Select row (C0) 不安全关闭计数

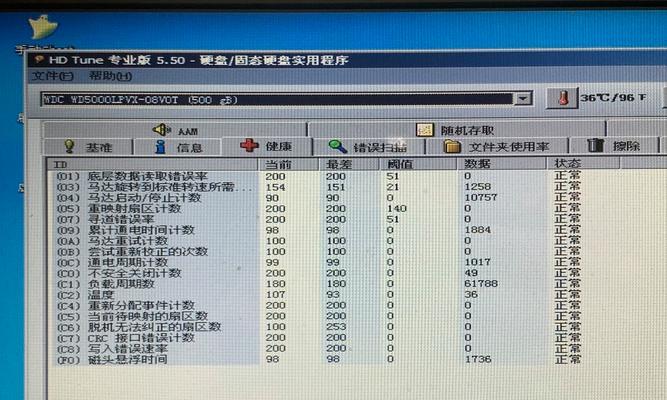coord(319,273)
